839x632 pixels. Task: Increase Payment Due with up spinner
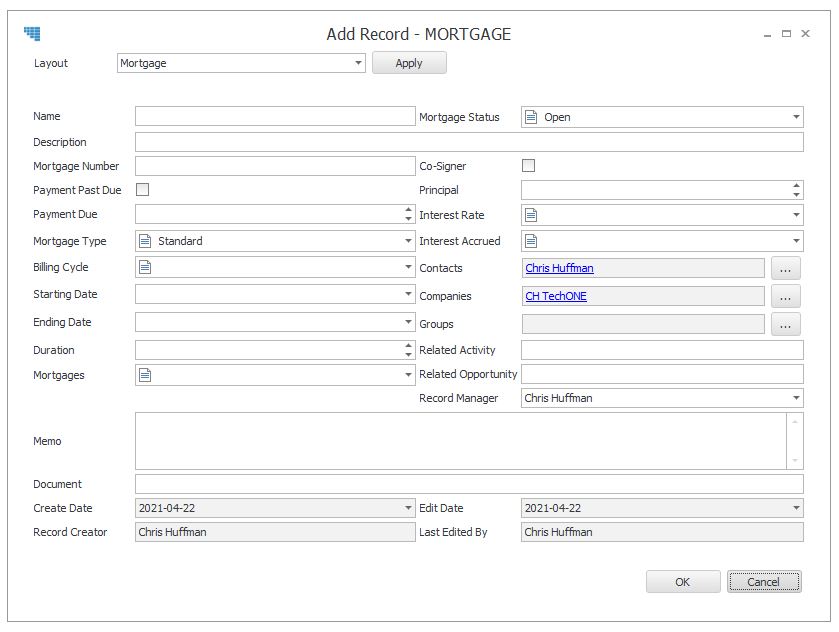pos(409,209)
